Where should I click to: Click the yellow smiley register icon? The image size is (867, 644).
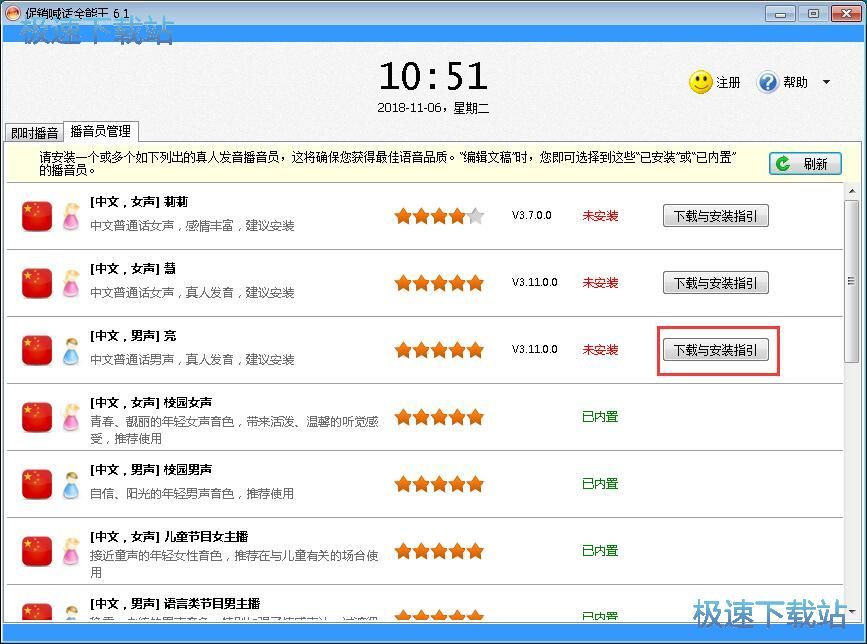point(701,82)
